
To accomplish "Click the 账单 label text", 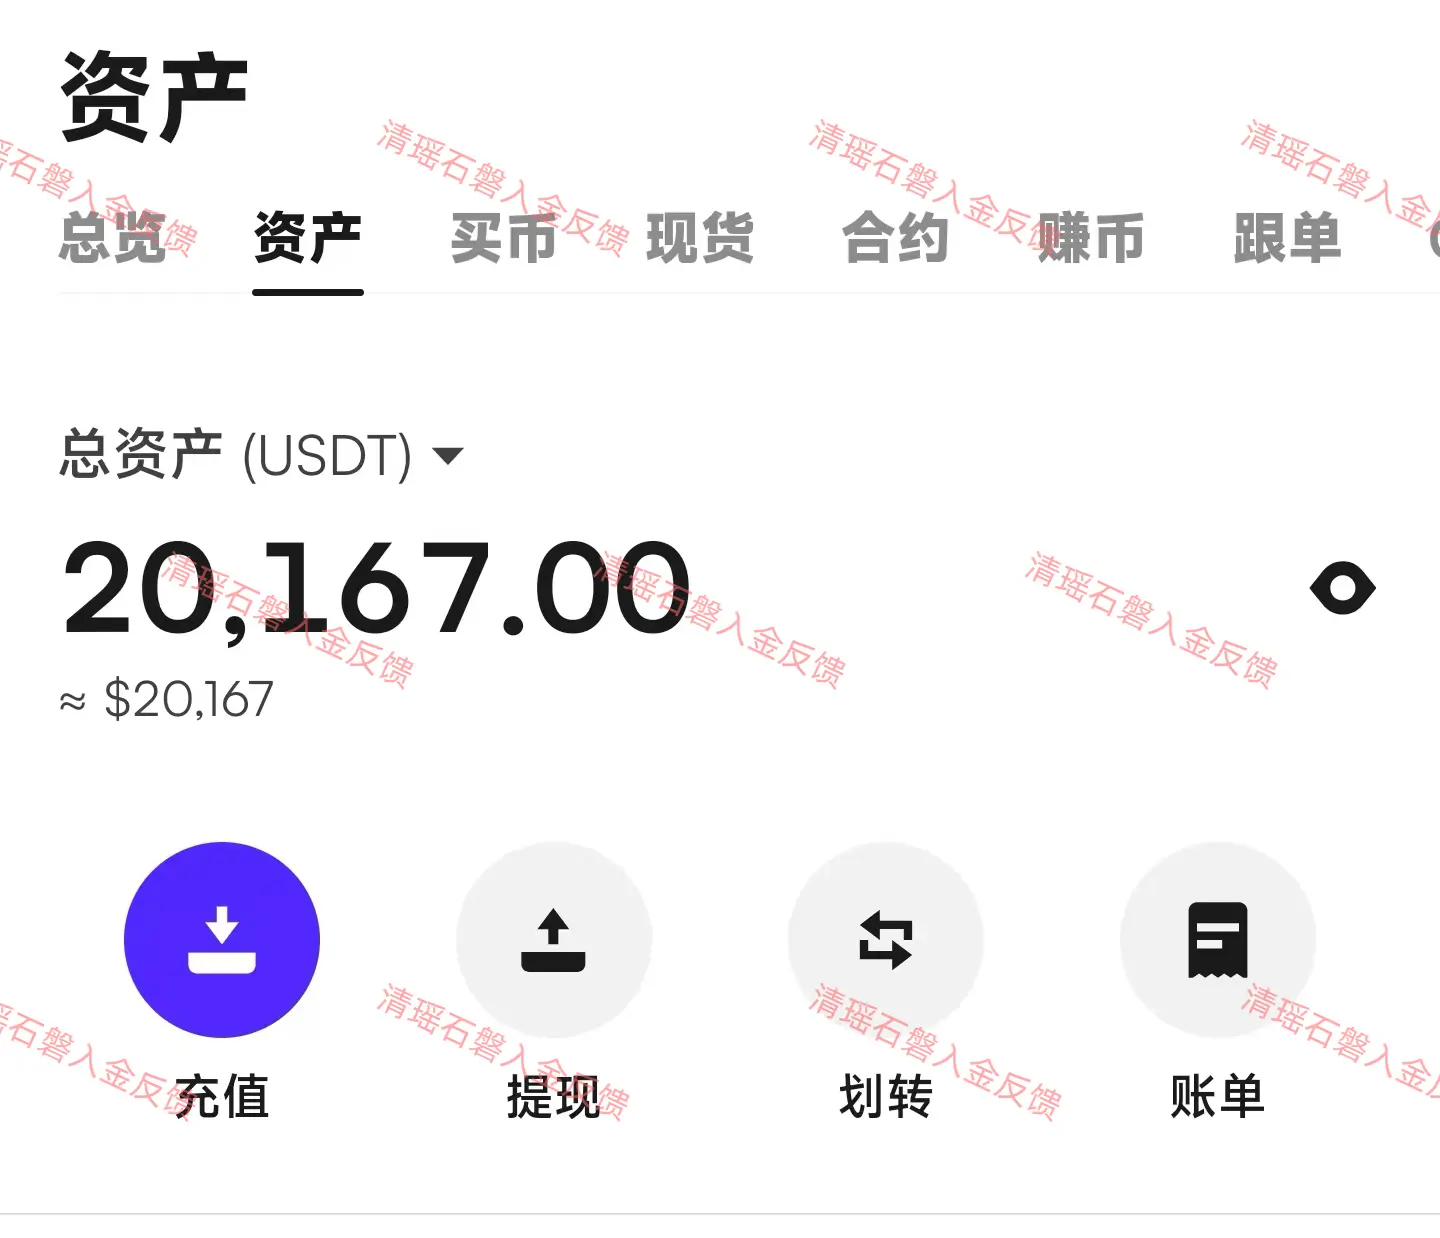I will tap(1218, 1096).
